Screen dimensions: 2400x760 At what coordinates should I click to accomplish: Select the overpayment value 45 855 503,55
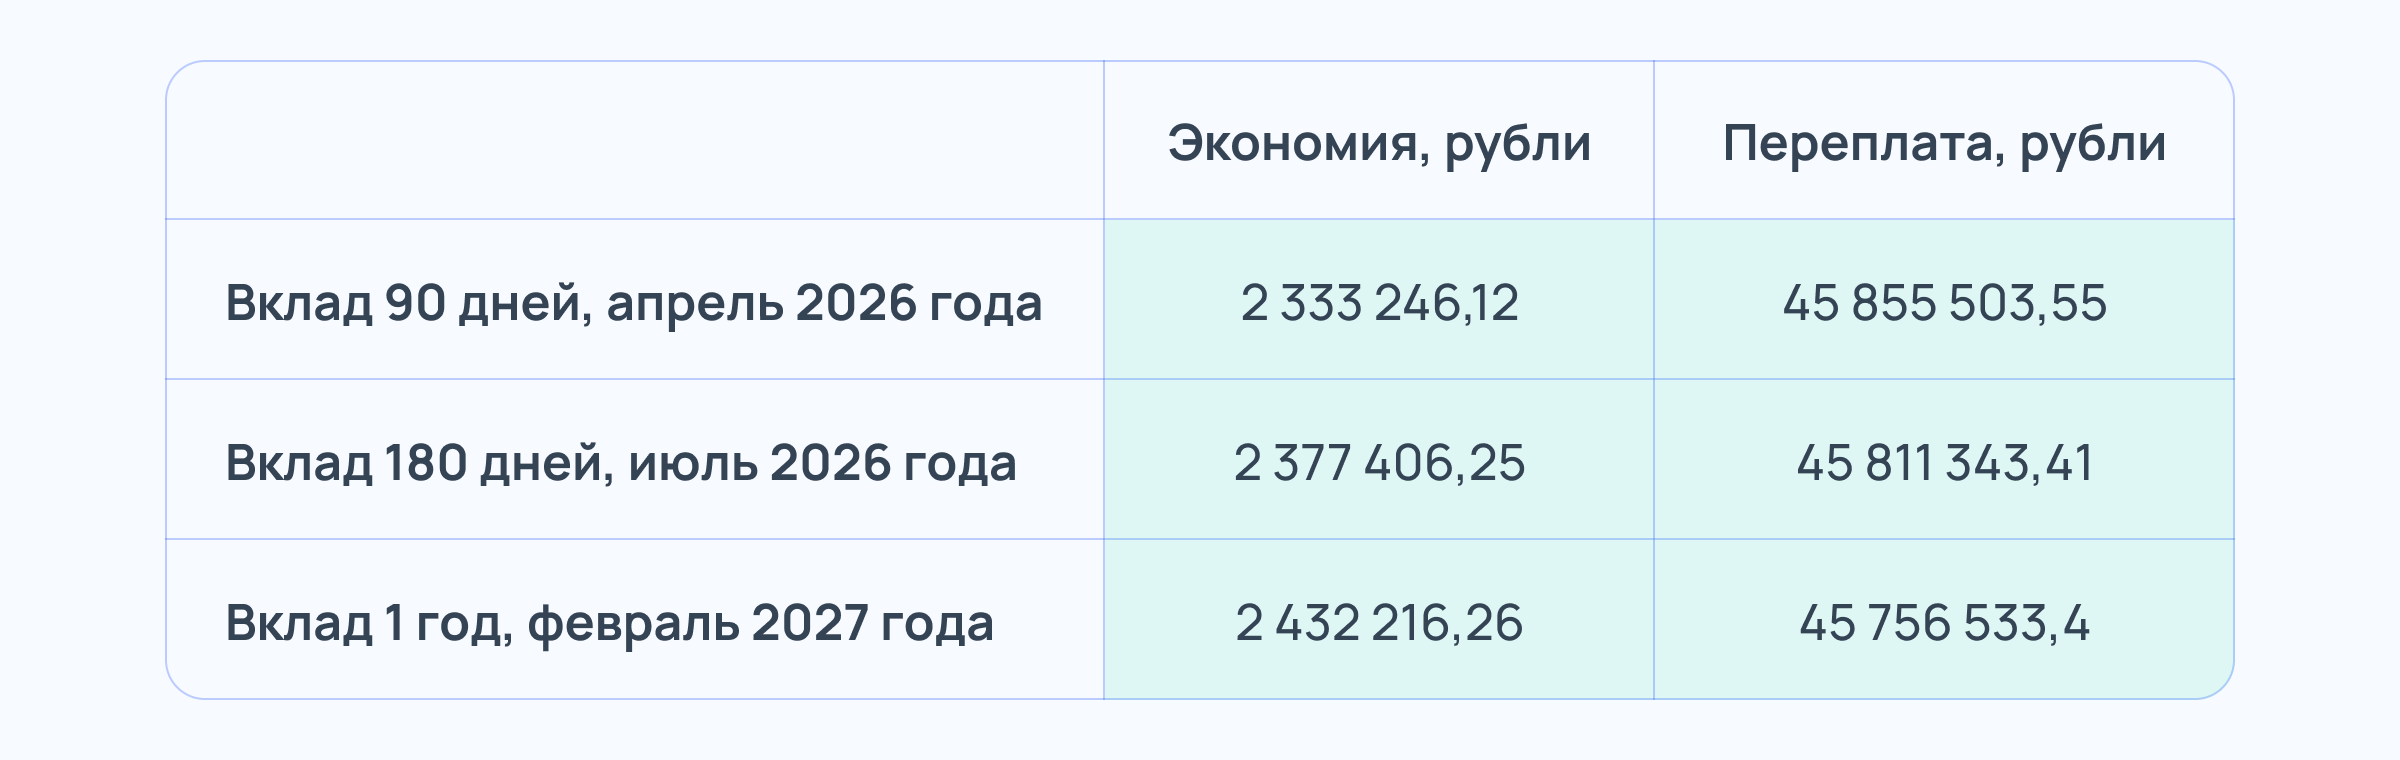pos(1944,302)
